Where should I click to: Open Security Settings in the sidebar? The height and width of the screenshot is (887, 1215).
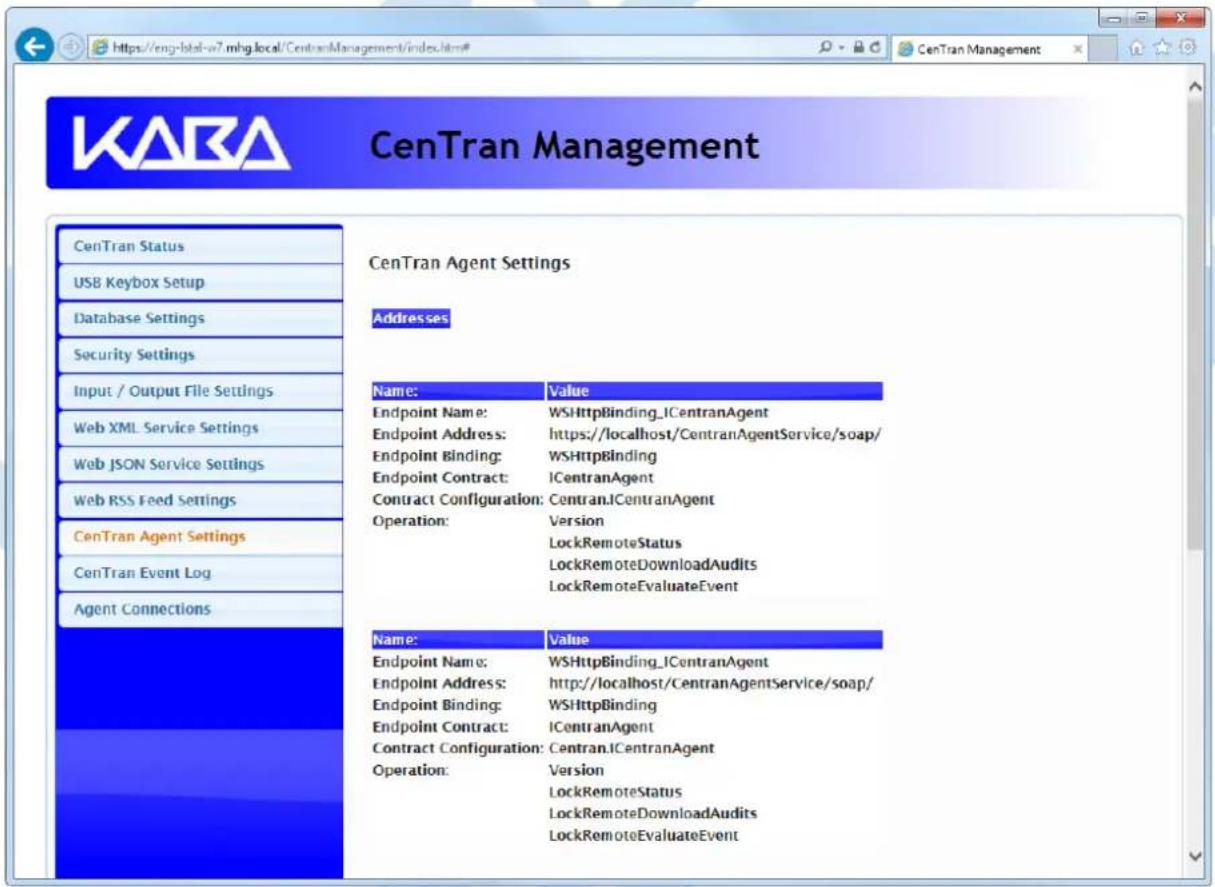coord(200,355)
